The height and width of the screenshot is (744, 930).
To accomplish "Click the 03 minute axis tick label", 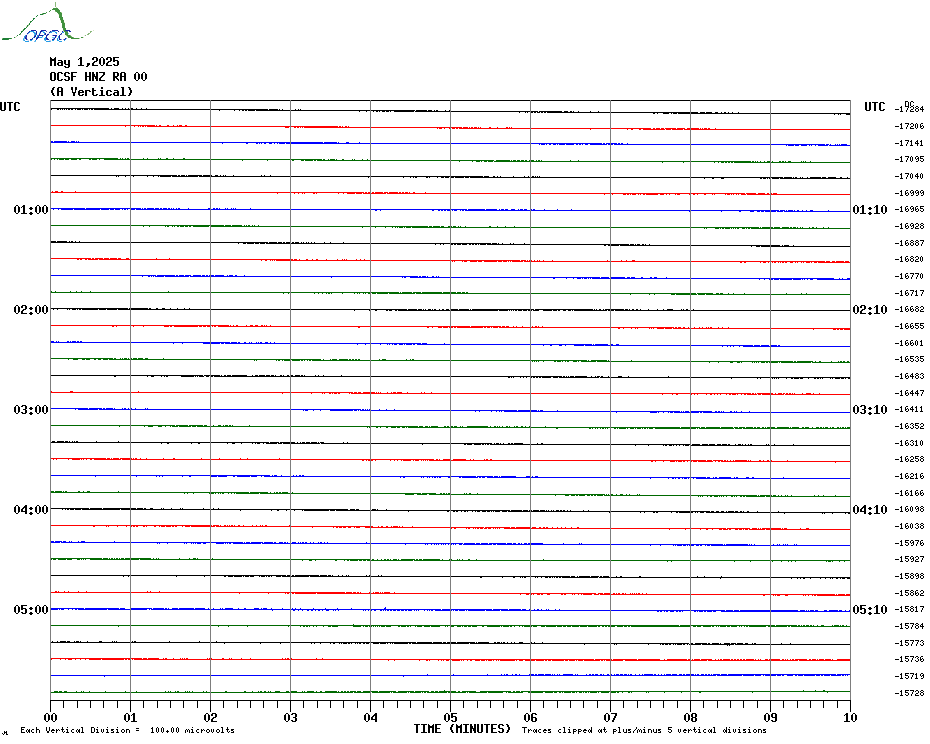I will [291, 717].
